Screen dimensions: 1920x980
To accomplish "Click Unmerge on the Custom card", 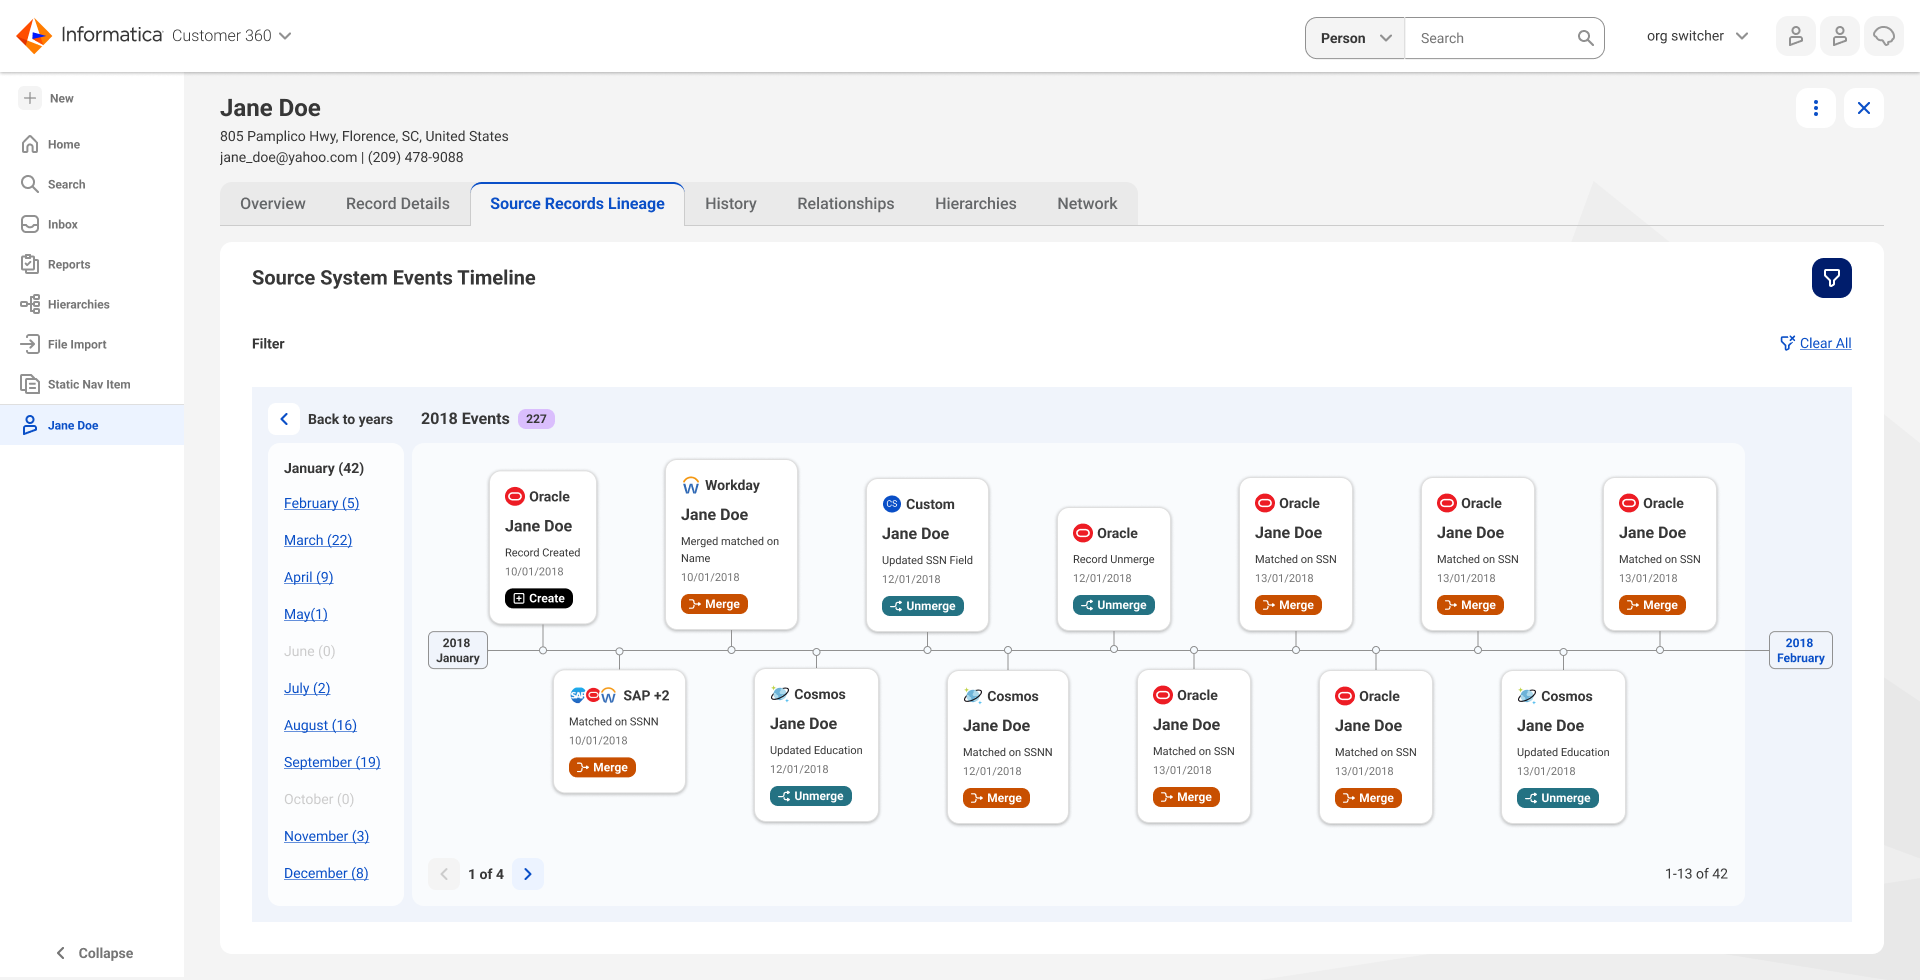I will [x=923, y=606].
